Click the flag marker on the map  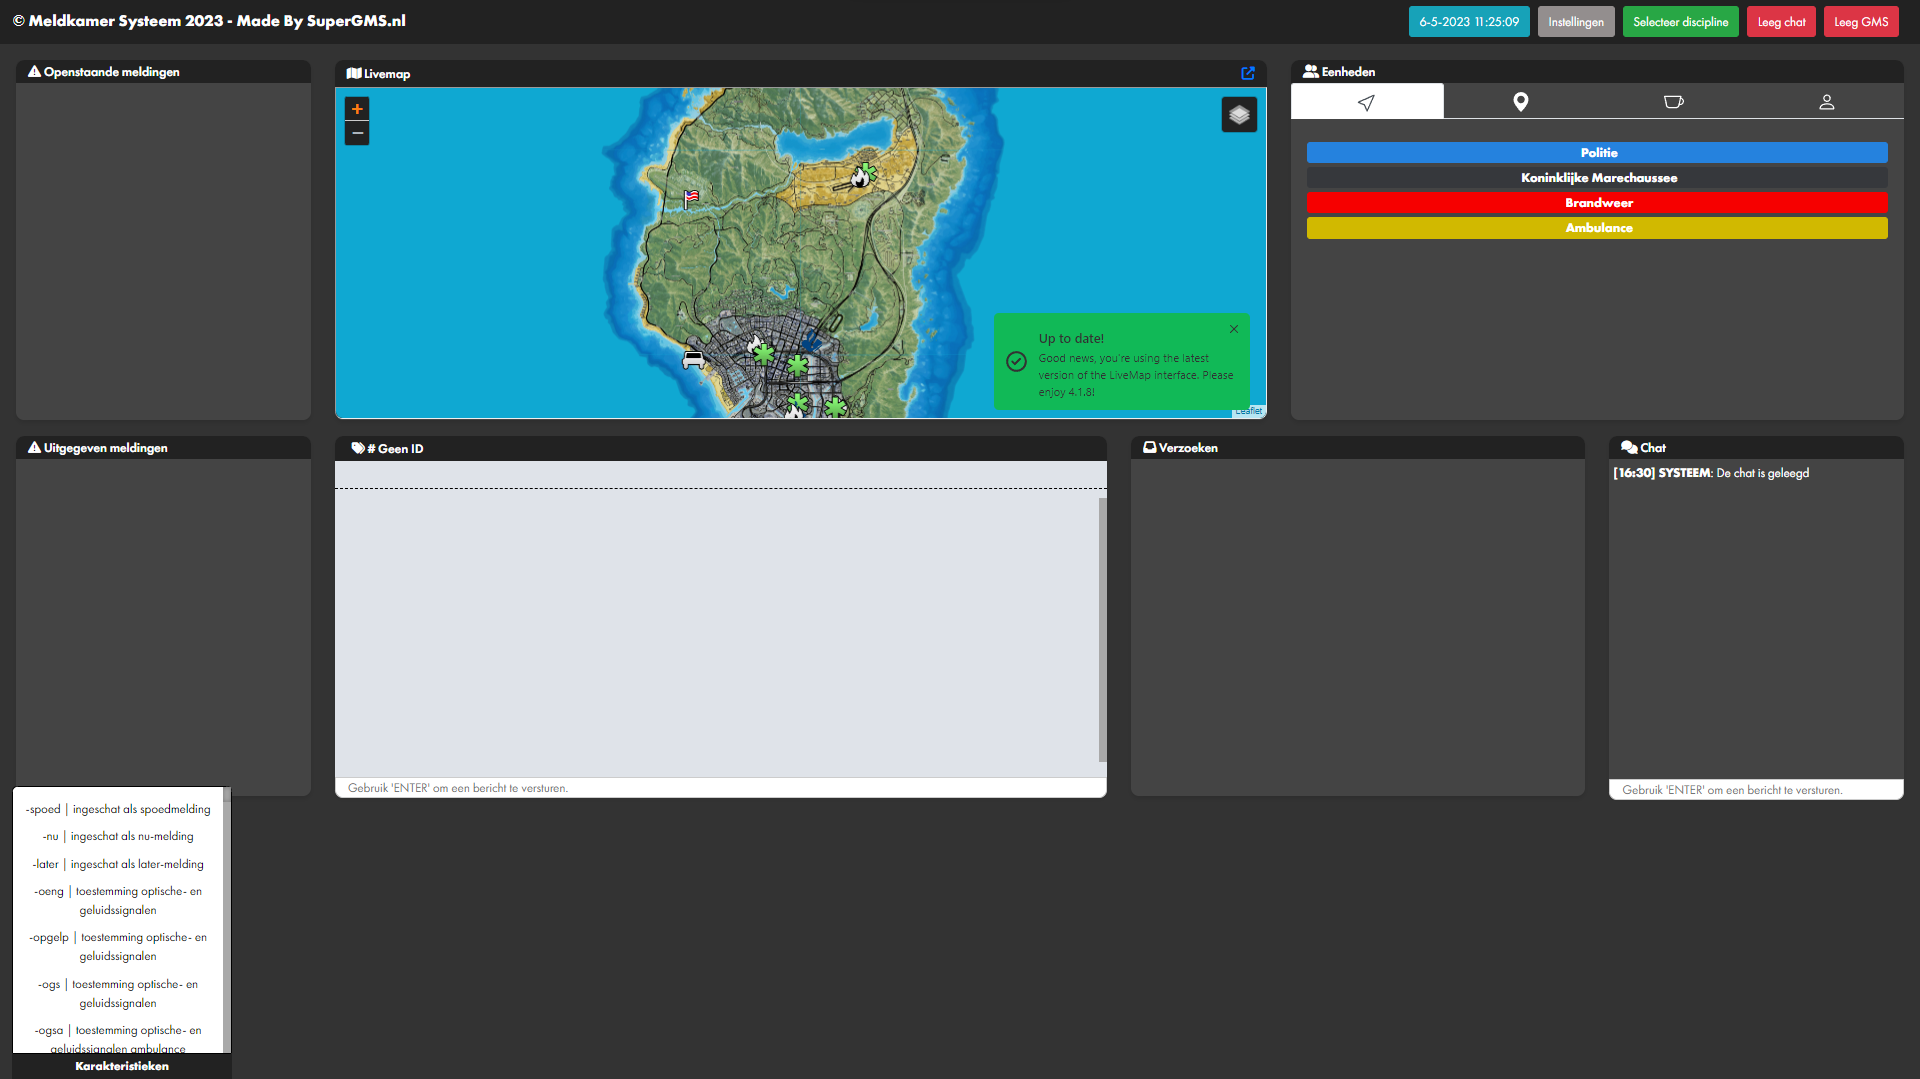pyautogui.click(x=691, y=198)
